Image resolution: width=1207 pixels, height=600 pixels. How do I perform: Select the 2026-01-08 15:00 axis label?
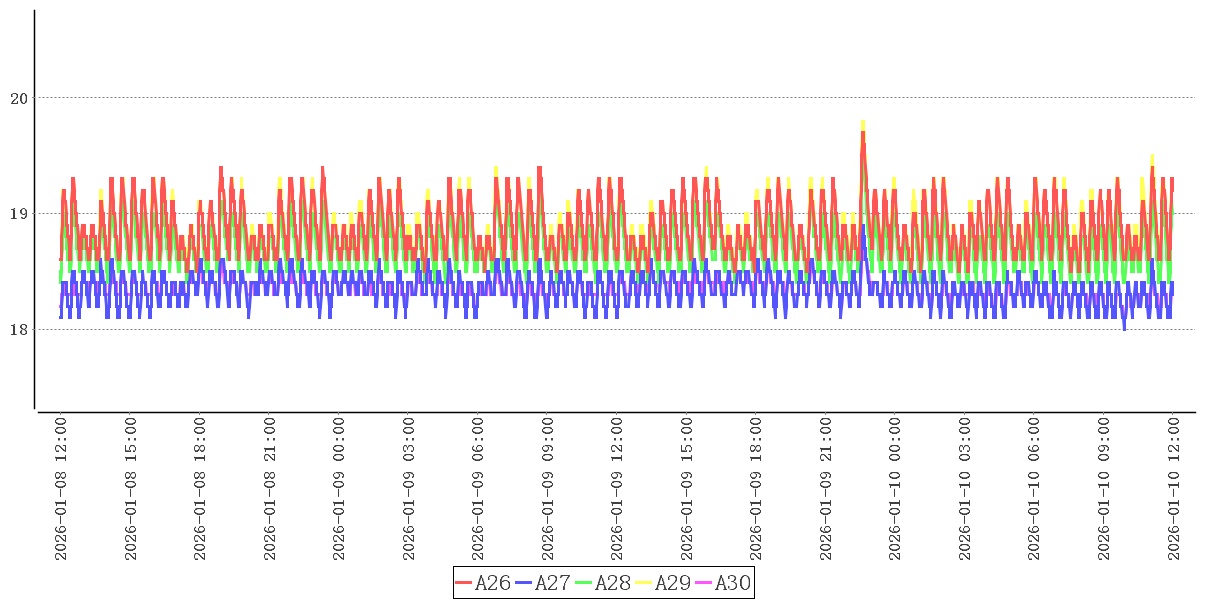(130, 489)
